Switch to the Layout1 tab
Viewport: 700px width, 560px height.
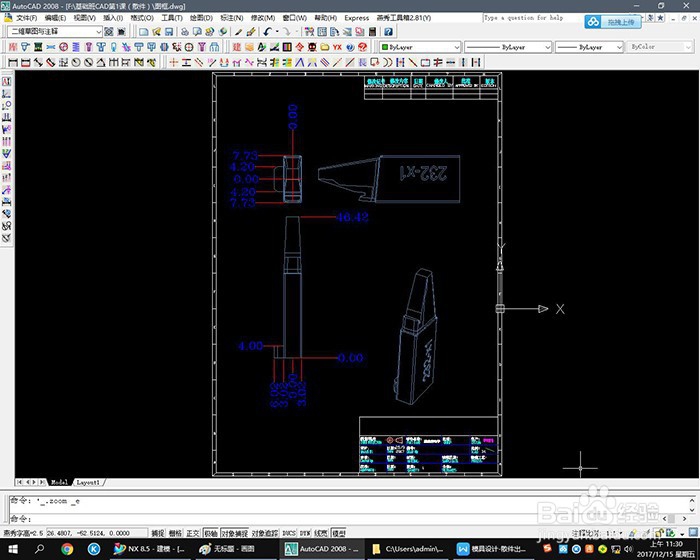[88, 482]
